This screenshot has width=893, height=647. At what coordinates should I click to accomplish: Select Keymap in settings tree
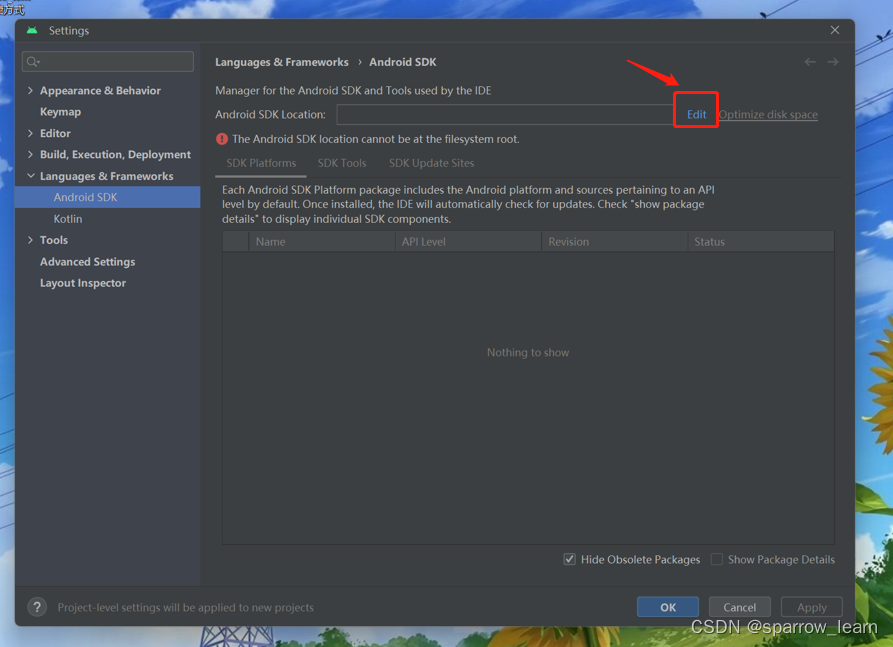[60, 112]
